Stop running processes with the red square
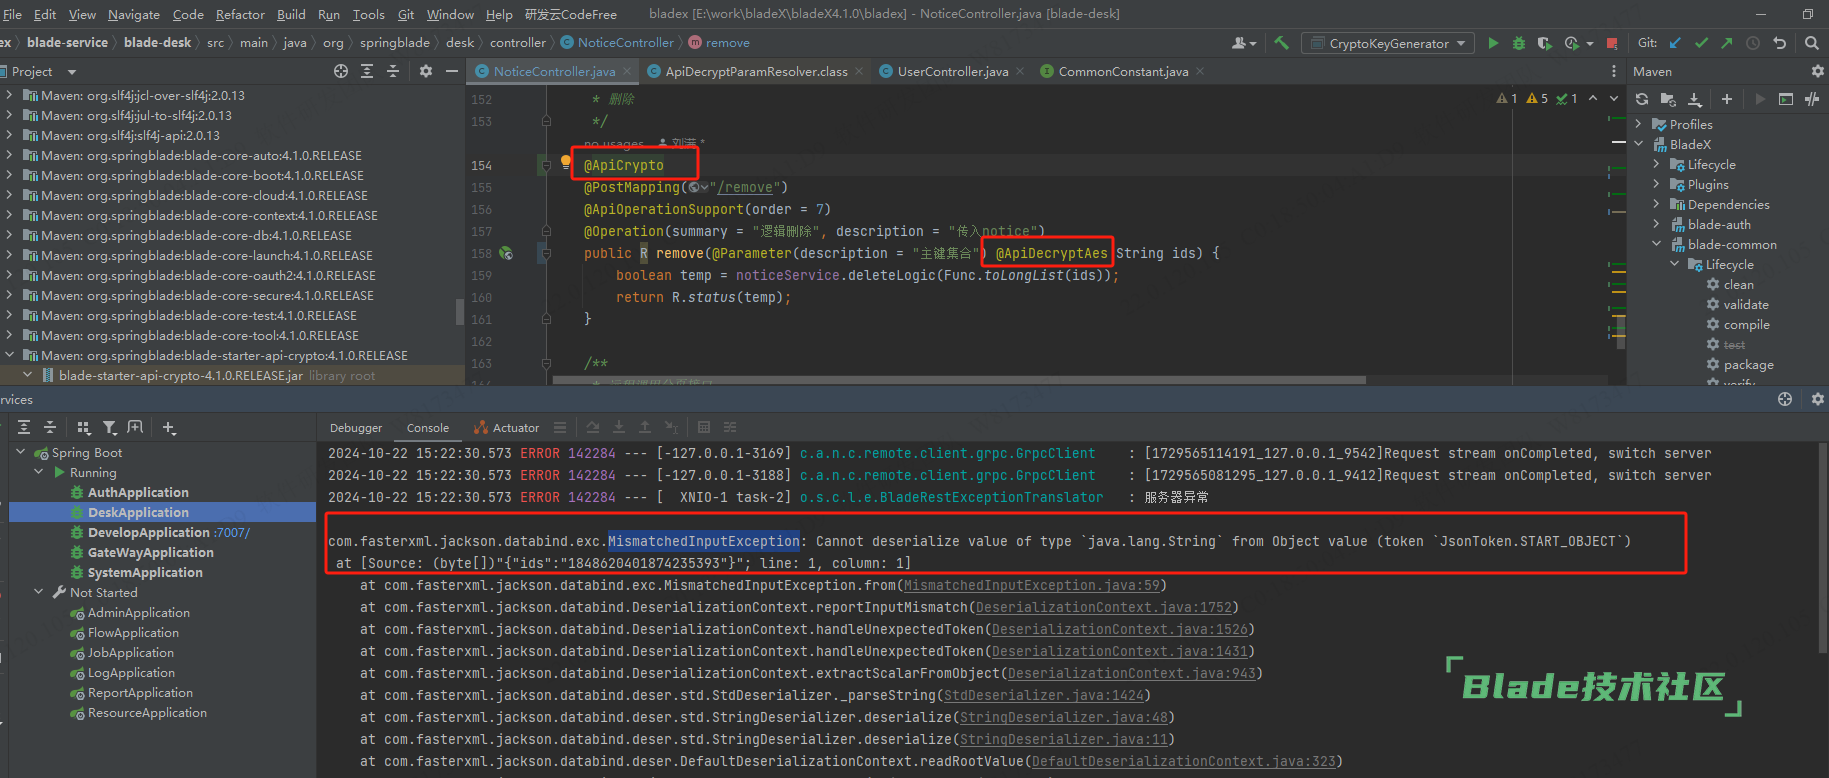The image size is (1829, 778). point(1612,43)
